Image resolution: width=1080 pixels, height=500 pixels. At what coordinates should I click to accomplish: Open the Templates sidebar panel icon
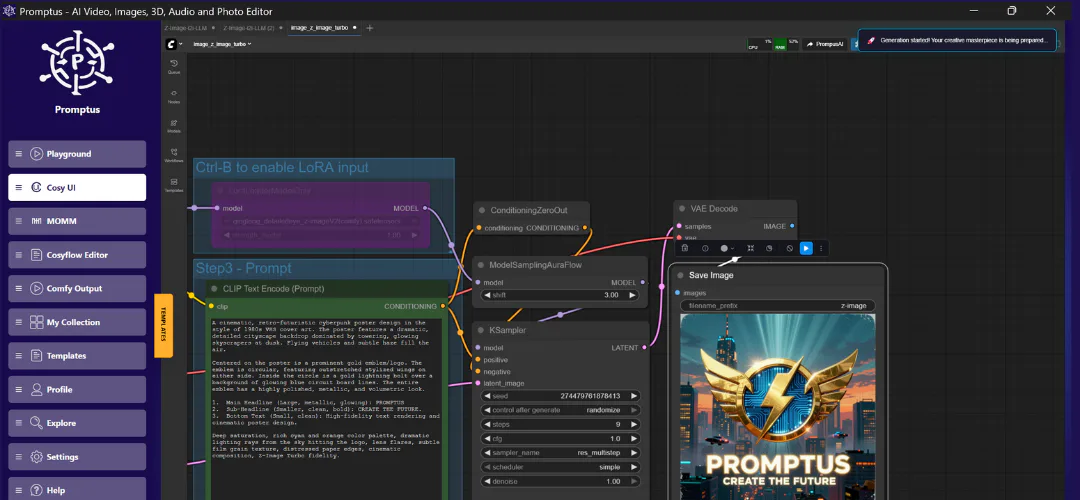(x=174, y=185)
